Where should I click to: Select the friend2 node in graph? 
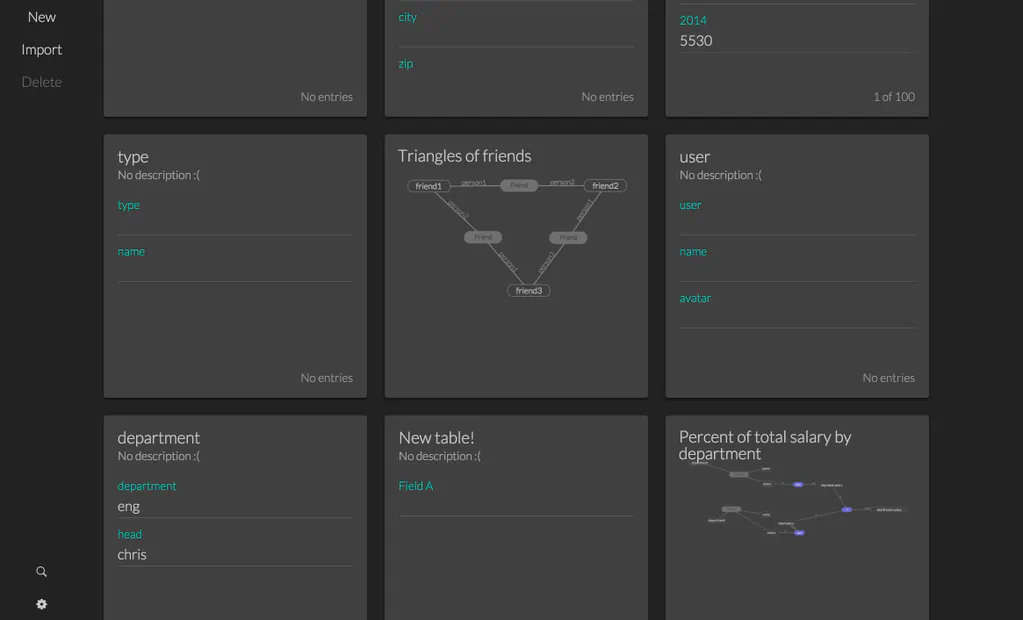pos(605,186)
